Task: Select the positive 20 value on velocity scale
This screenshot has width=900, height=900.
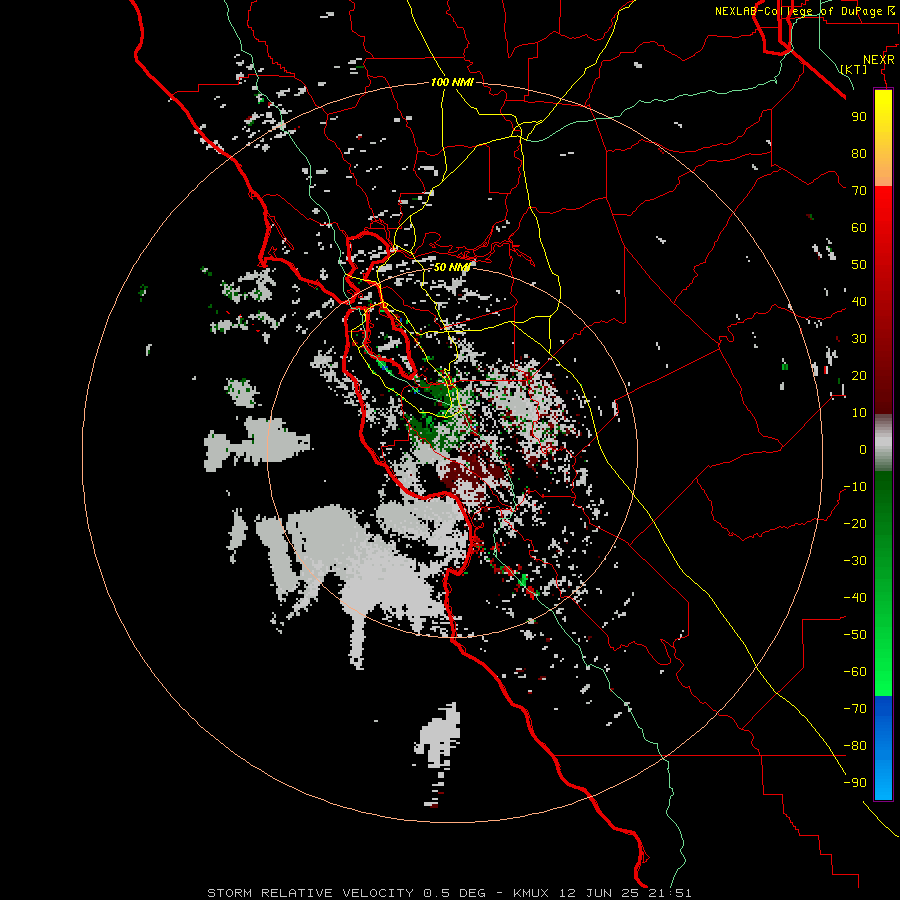Action: (859, 375)
